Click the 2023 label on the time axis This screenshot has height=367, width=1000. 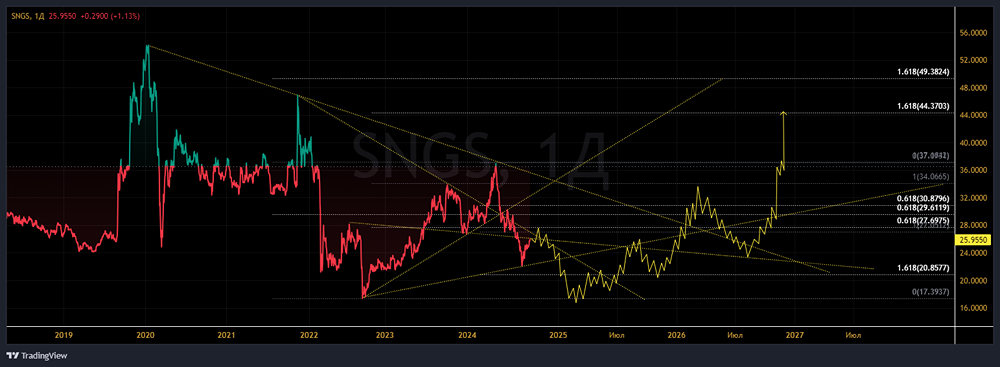385,334
